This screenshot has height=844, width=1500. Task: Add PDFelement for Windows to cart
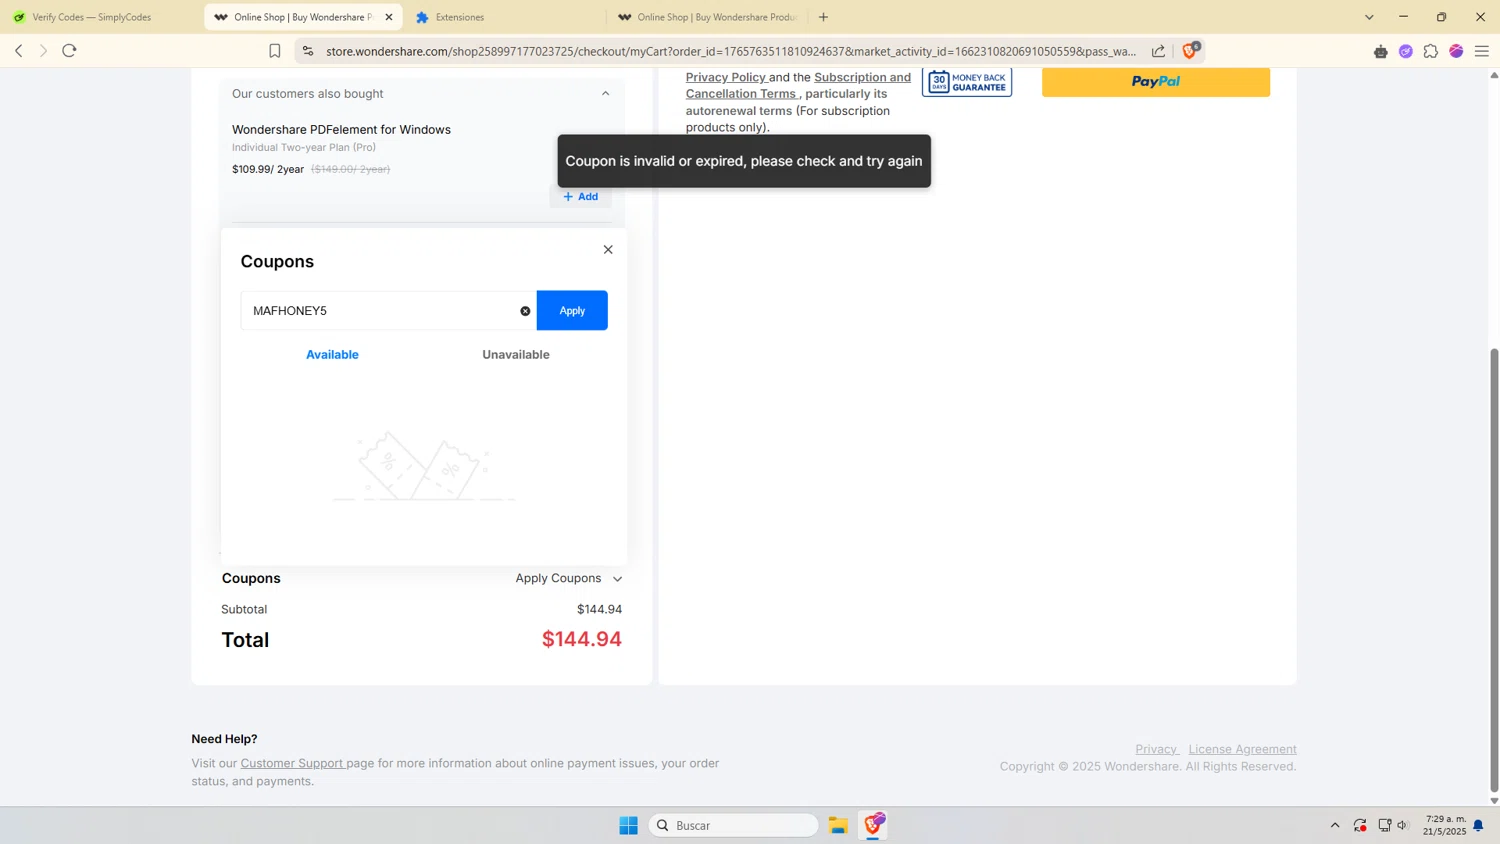(x=580, y=196)
